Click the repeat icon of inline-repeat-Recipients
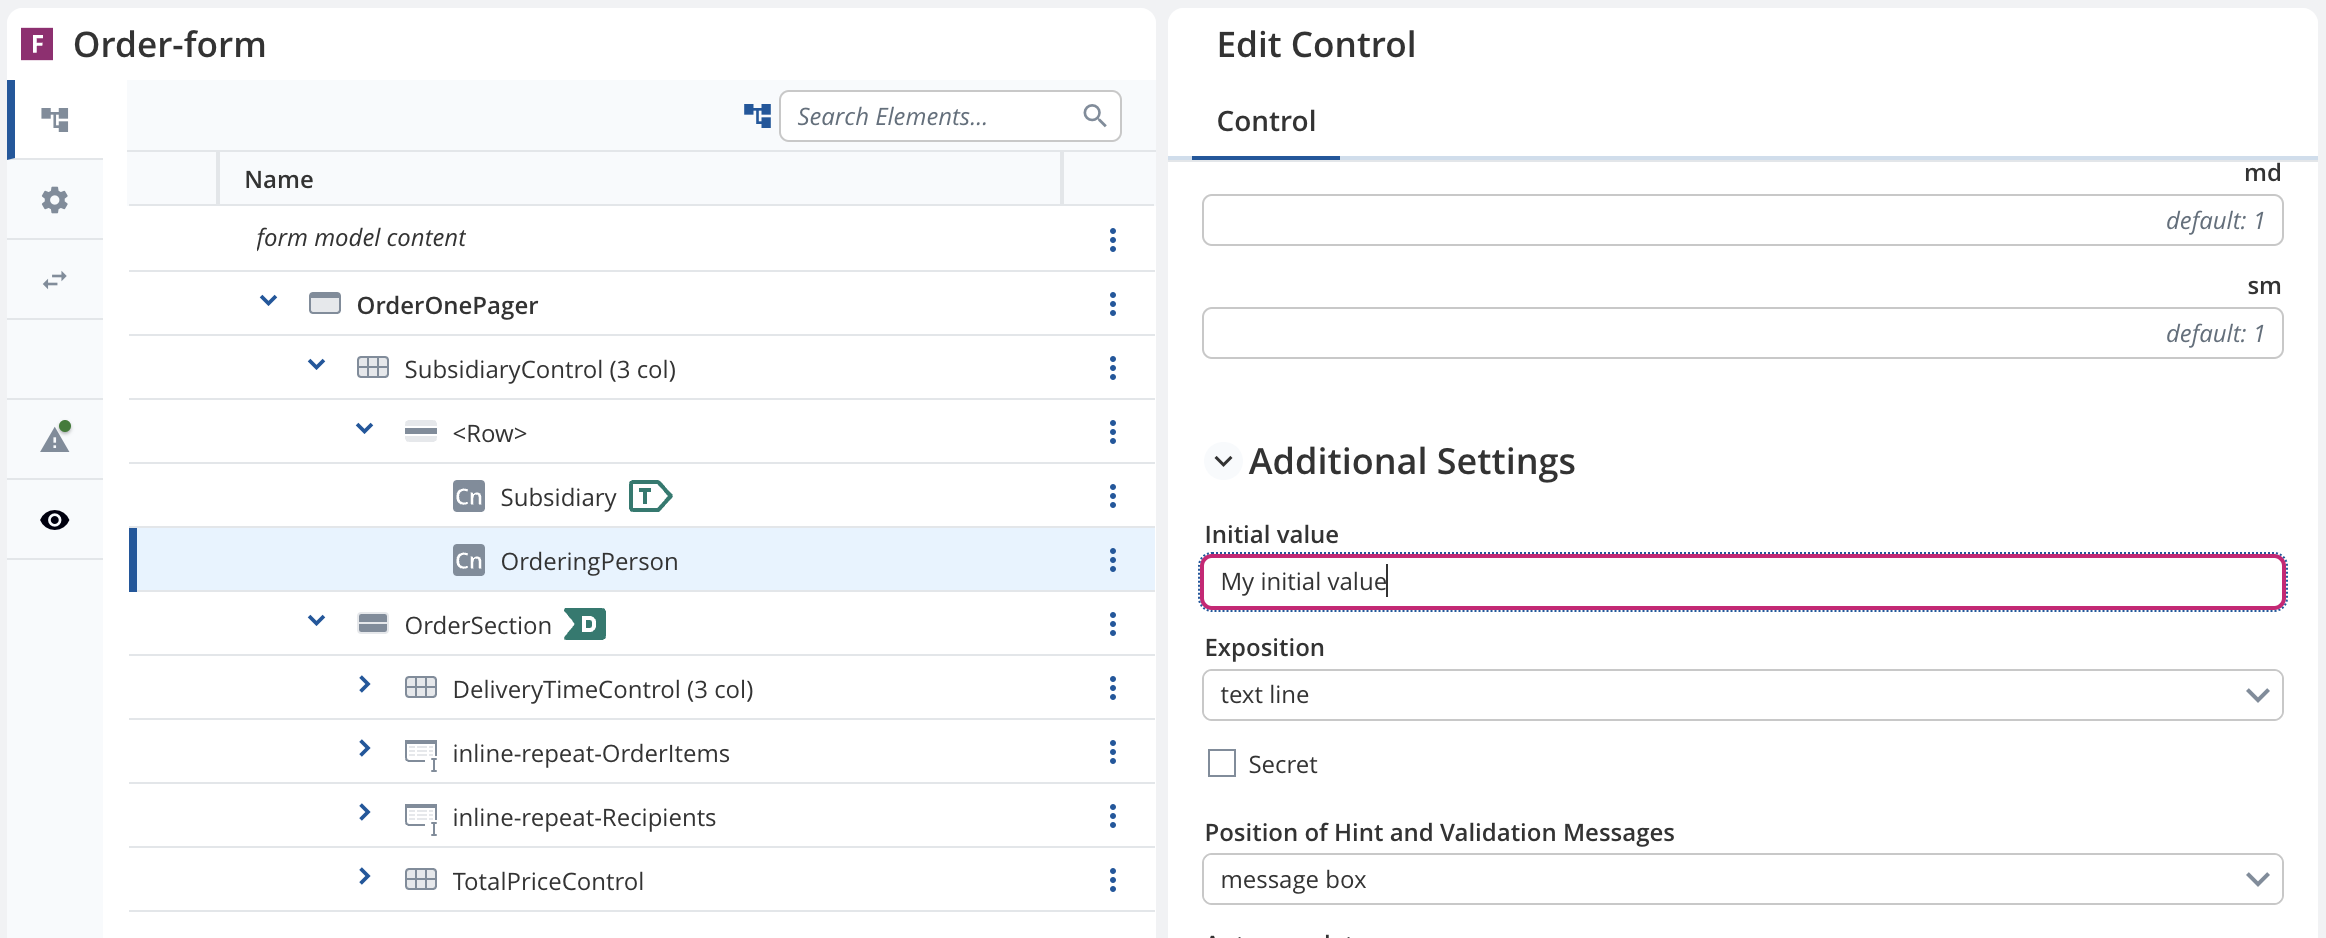This screenshot has height=938, width=2326. (421, 819)
